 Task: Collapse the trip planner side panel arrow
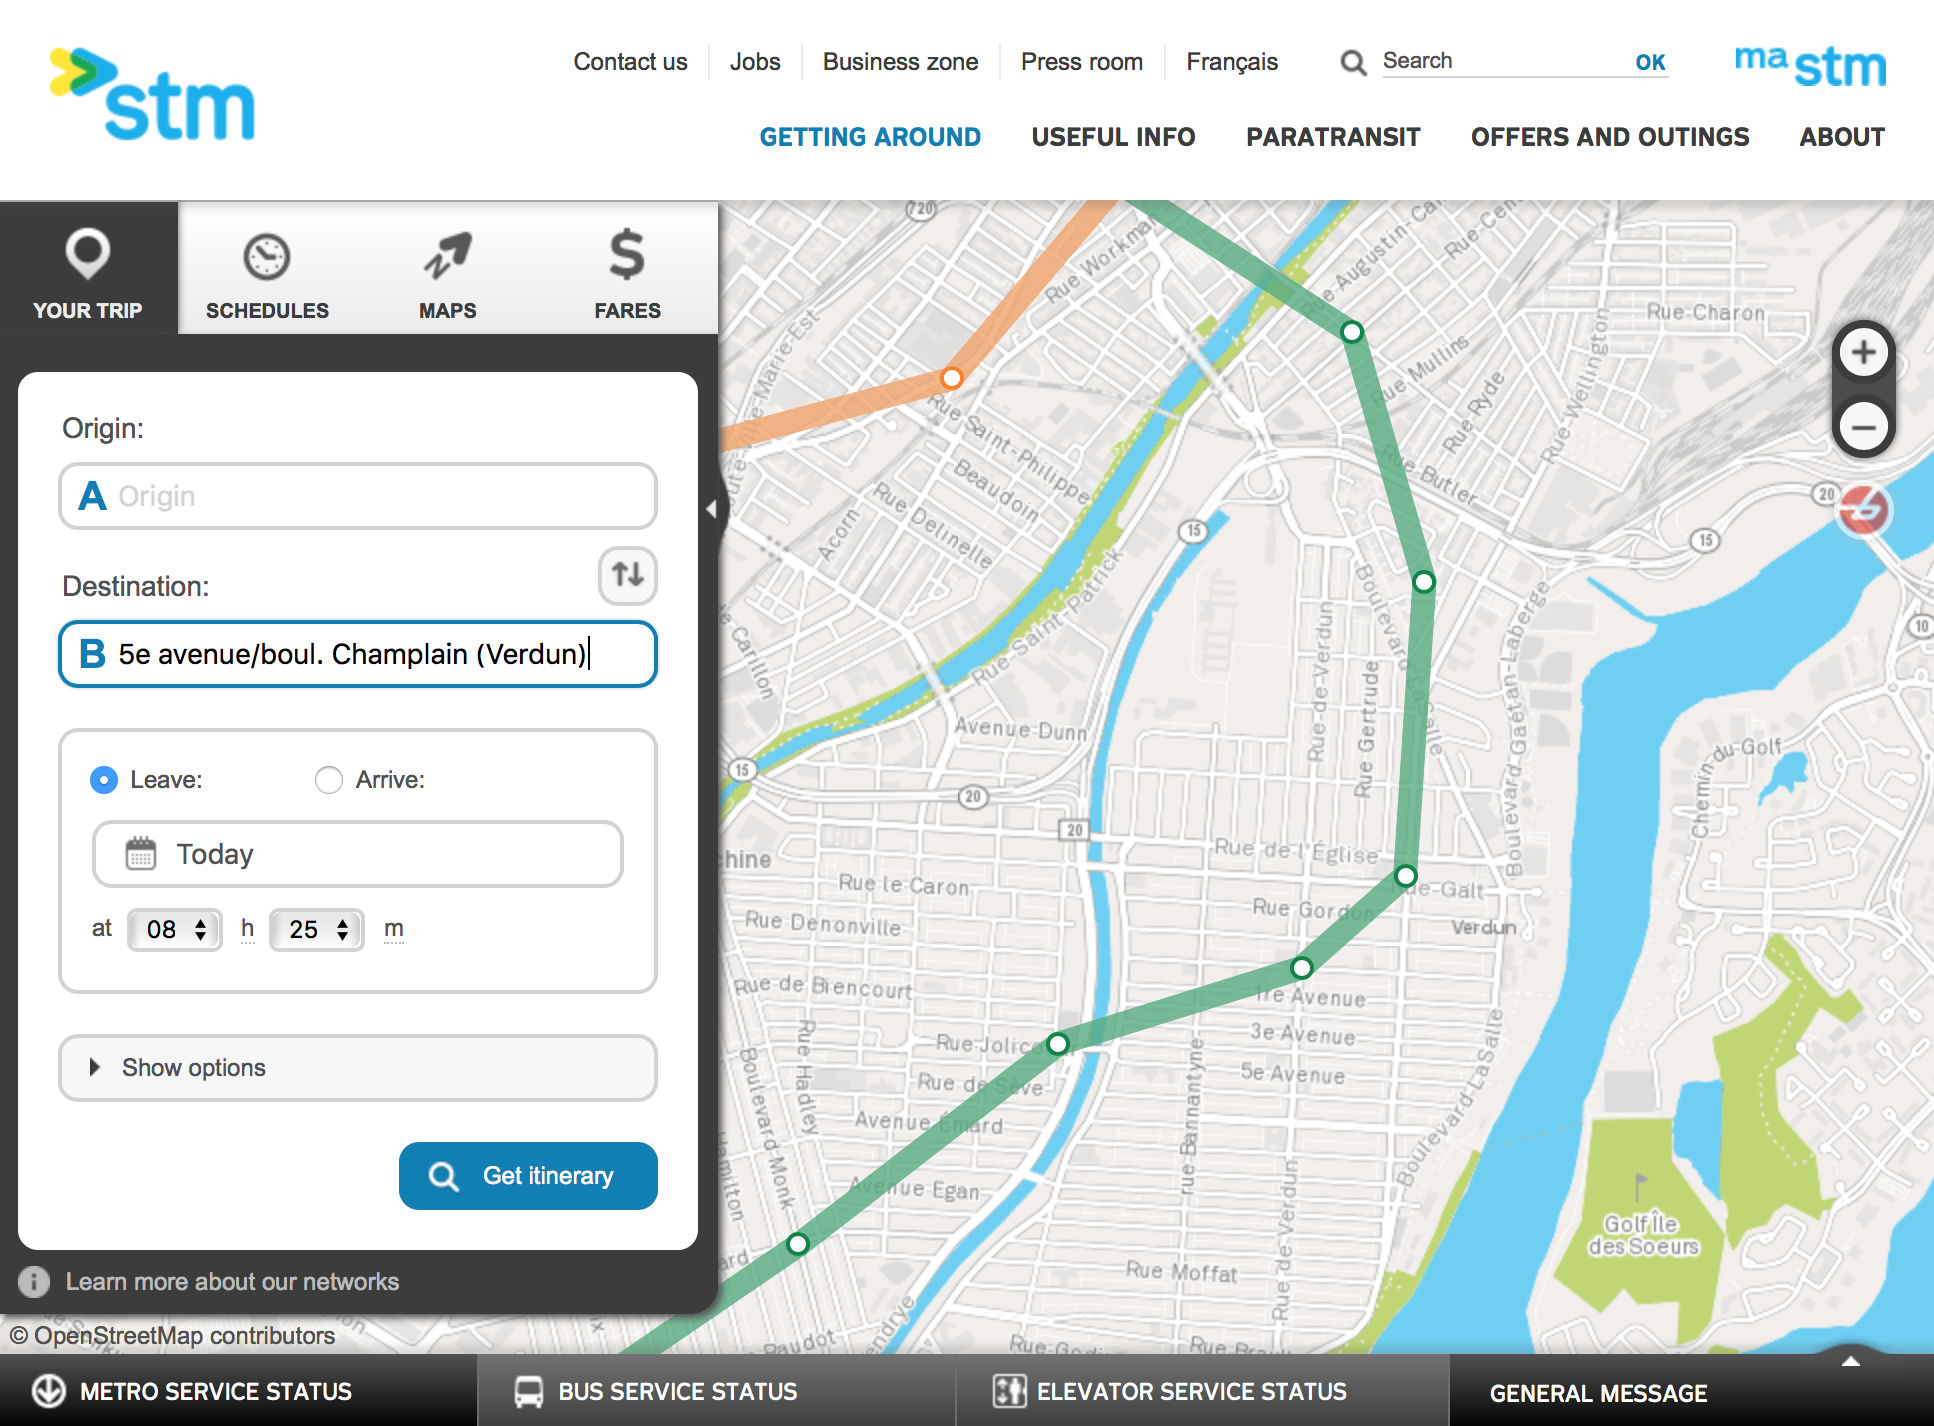711,509
